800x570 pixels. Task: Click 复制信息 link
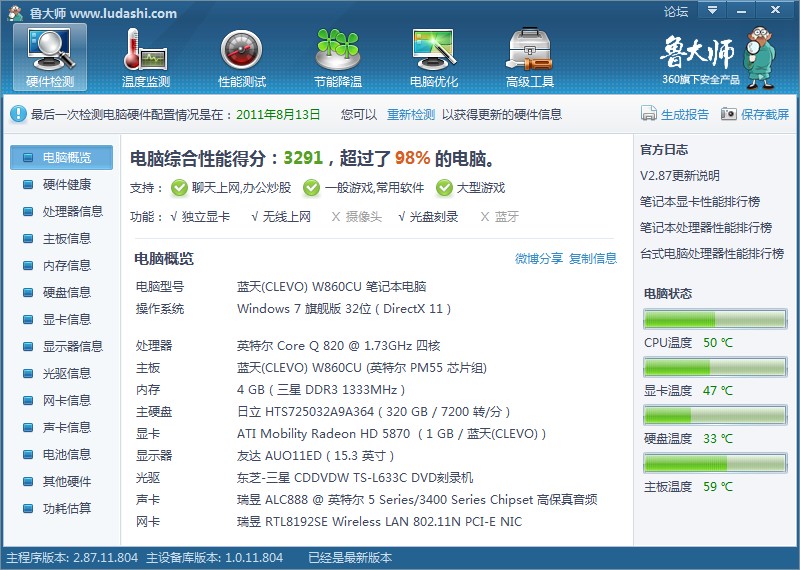593,259
